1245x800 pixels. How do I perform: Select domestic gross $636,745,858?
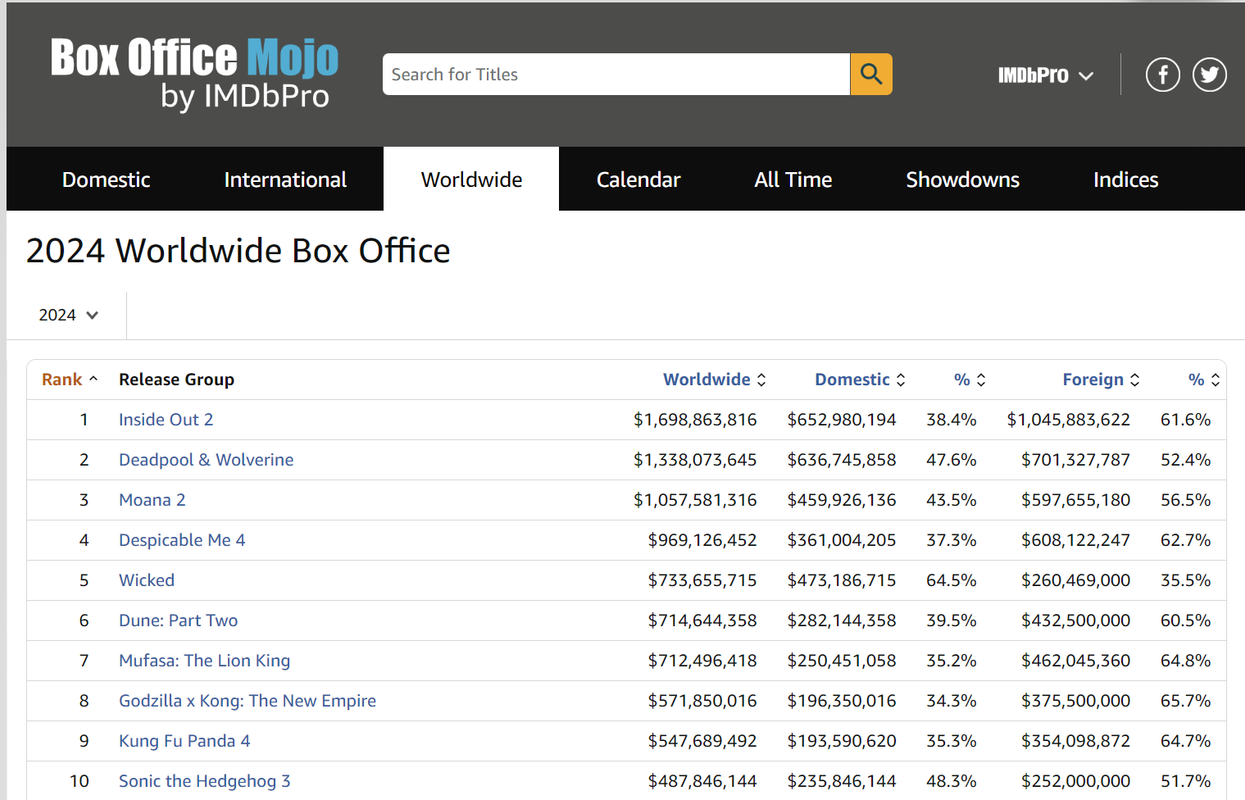click(x=842, y=460)
